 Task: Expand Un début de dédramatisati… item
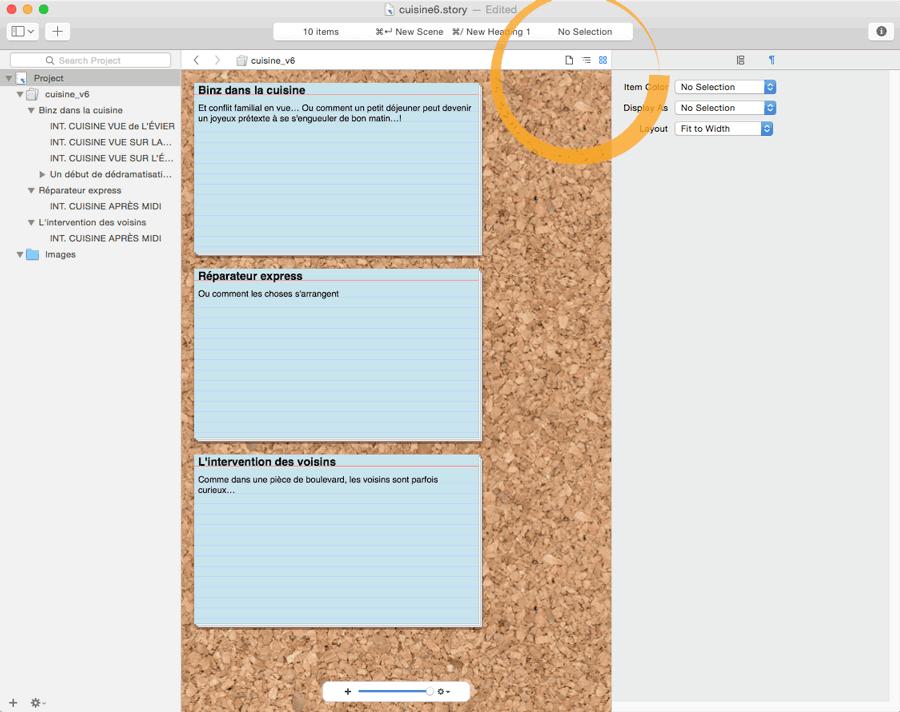pyautogui.click(x=42, y=174)
